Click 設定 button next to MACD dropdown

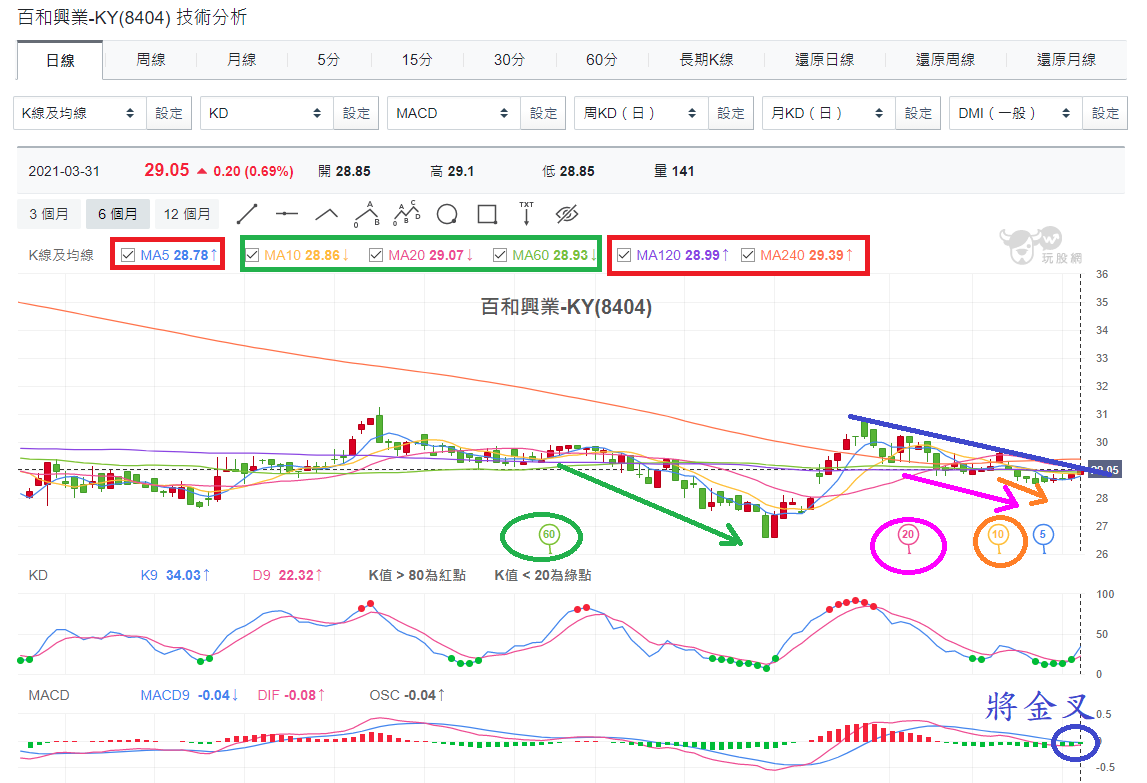coord(544,113)
